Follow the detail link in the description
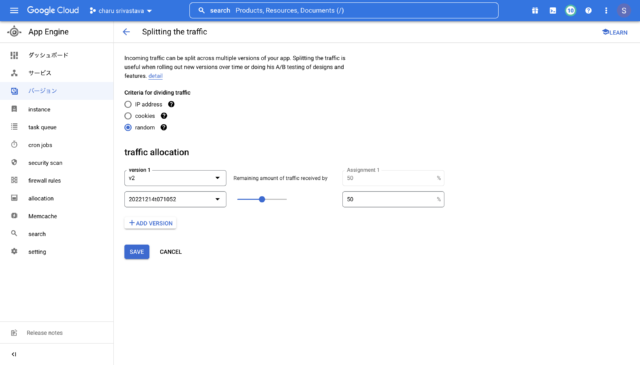The width and height of the screenshot is (640, 365). (155, 76)
